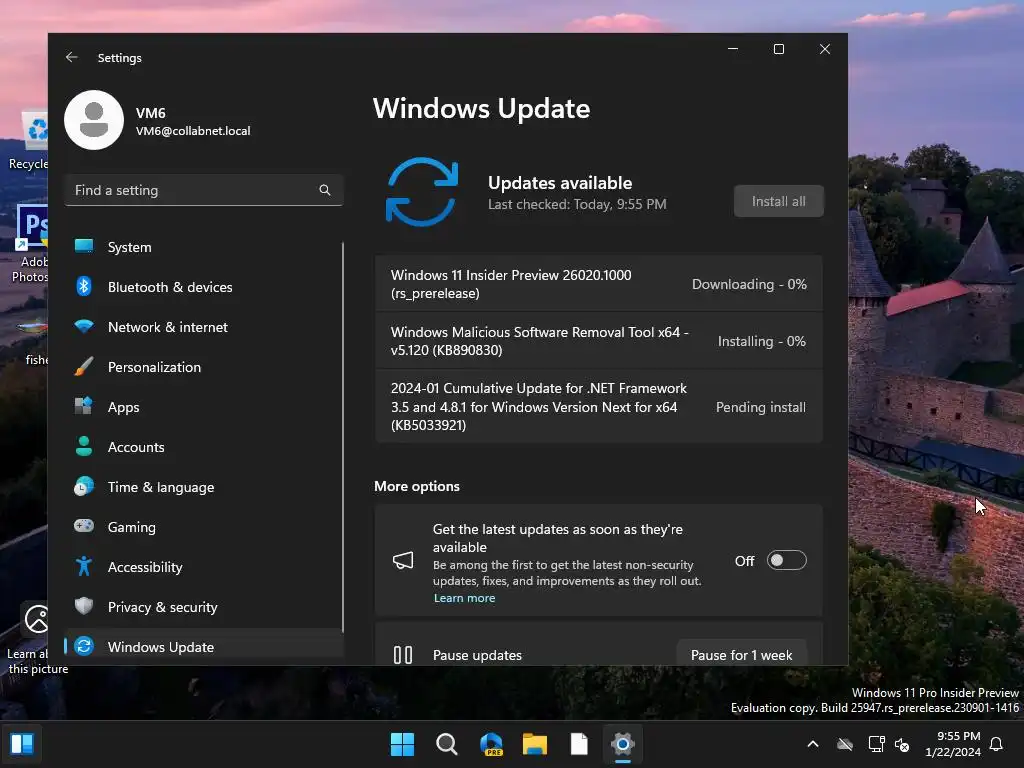Click the Installing - 0% status
This screenshot has width=1024, height=768.
pyautogui.click(x=761, y=341)
